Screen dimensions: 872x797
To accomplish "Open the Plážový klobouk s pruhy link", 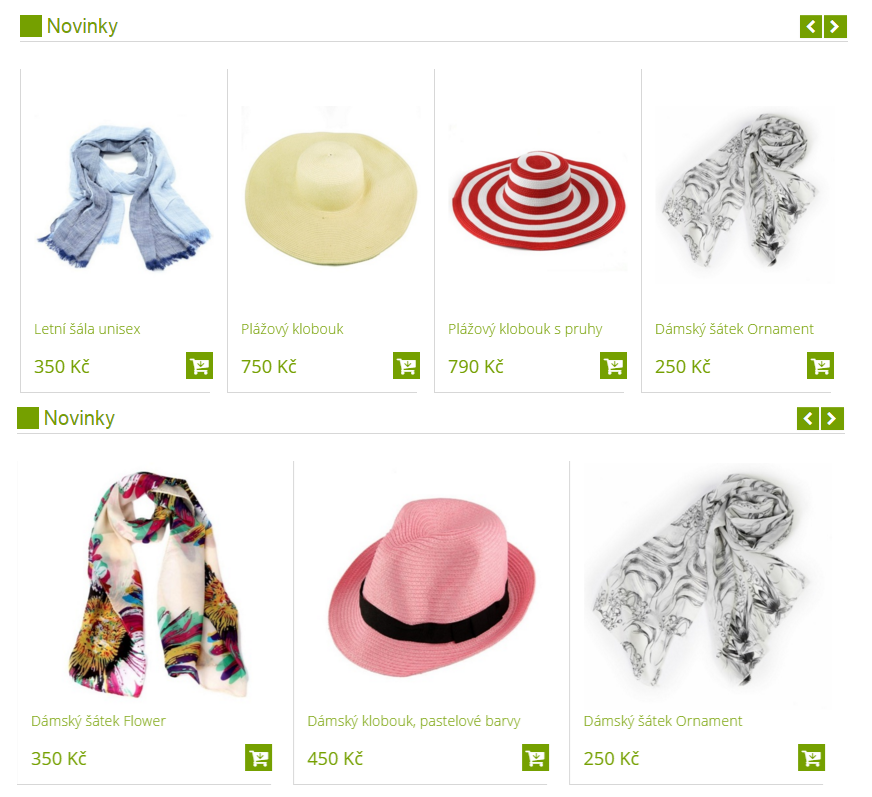I will [x=525, y=329].
